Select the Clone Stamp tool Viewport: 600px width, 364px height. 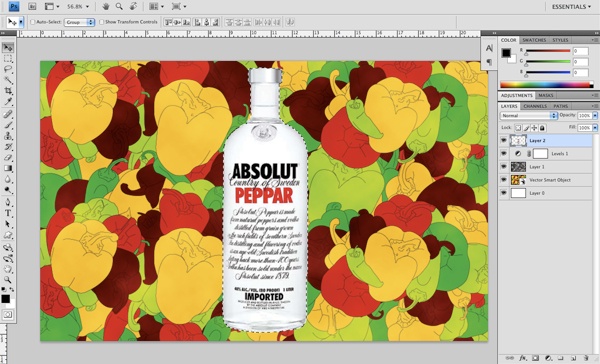[8, 136]
